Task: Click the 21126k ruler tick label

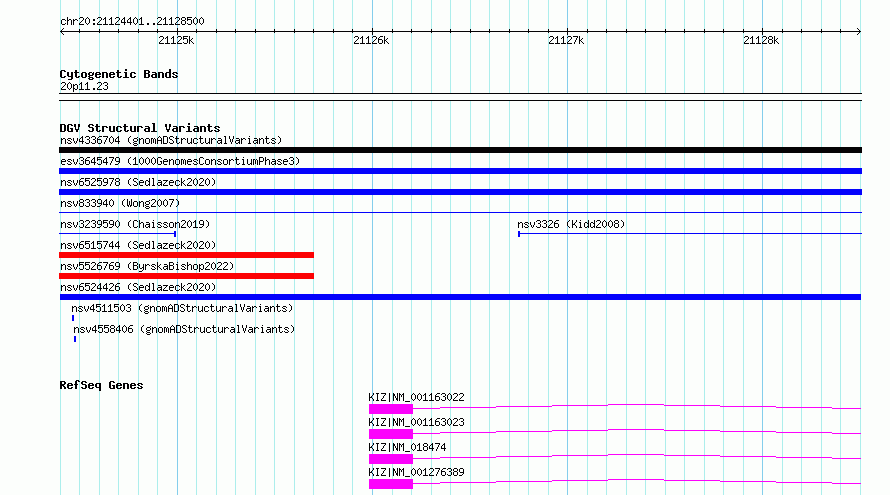Action: [371, 40]
